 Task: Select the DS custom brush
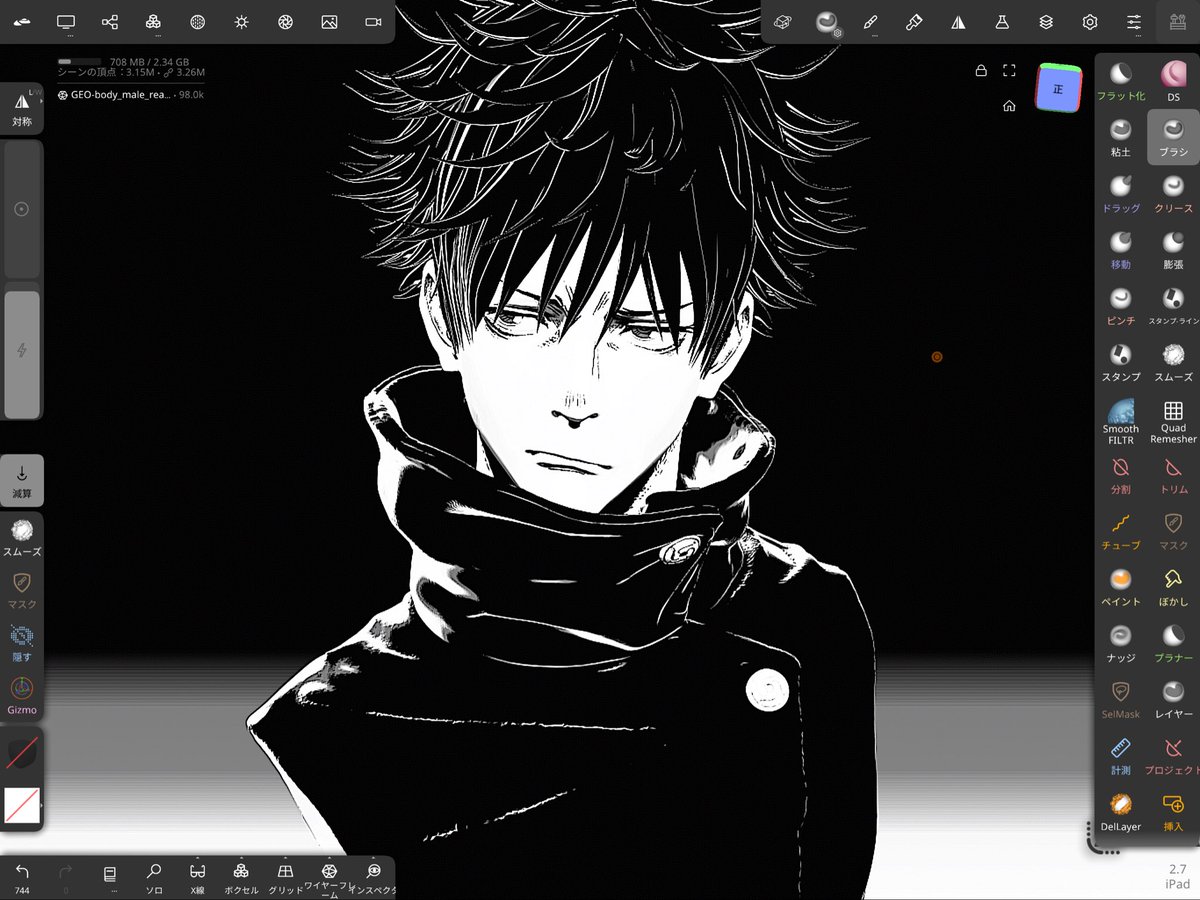[x=1173, y=80]
